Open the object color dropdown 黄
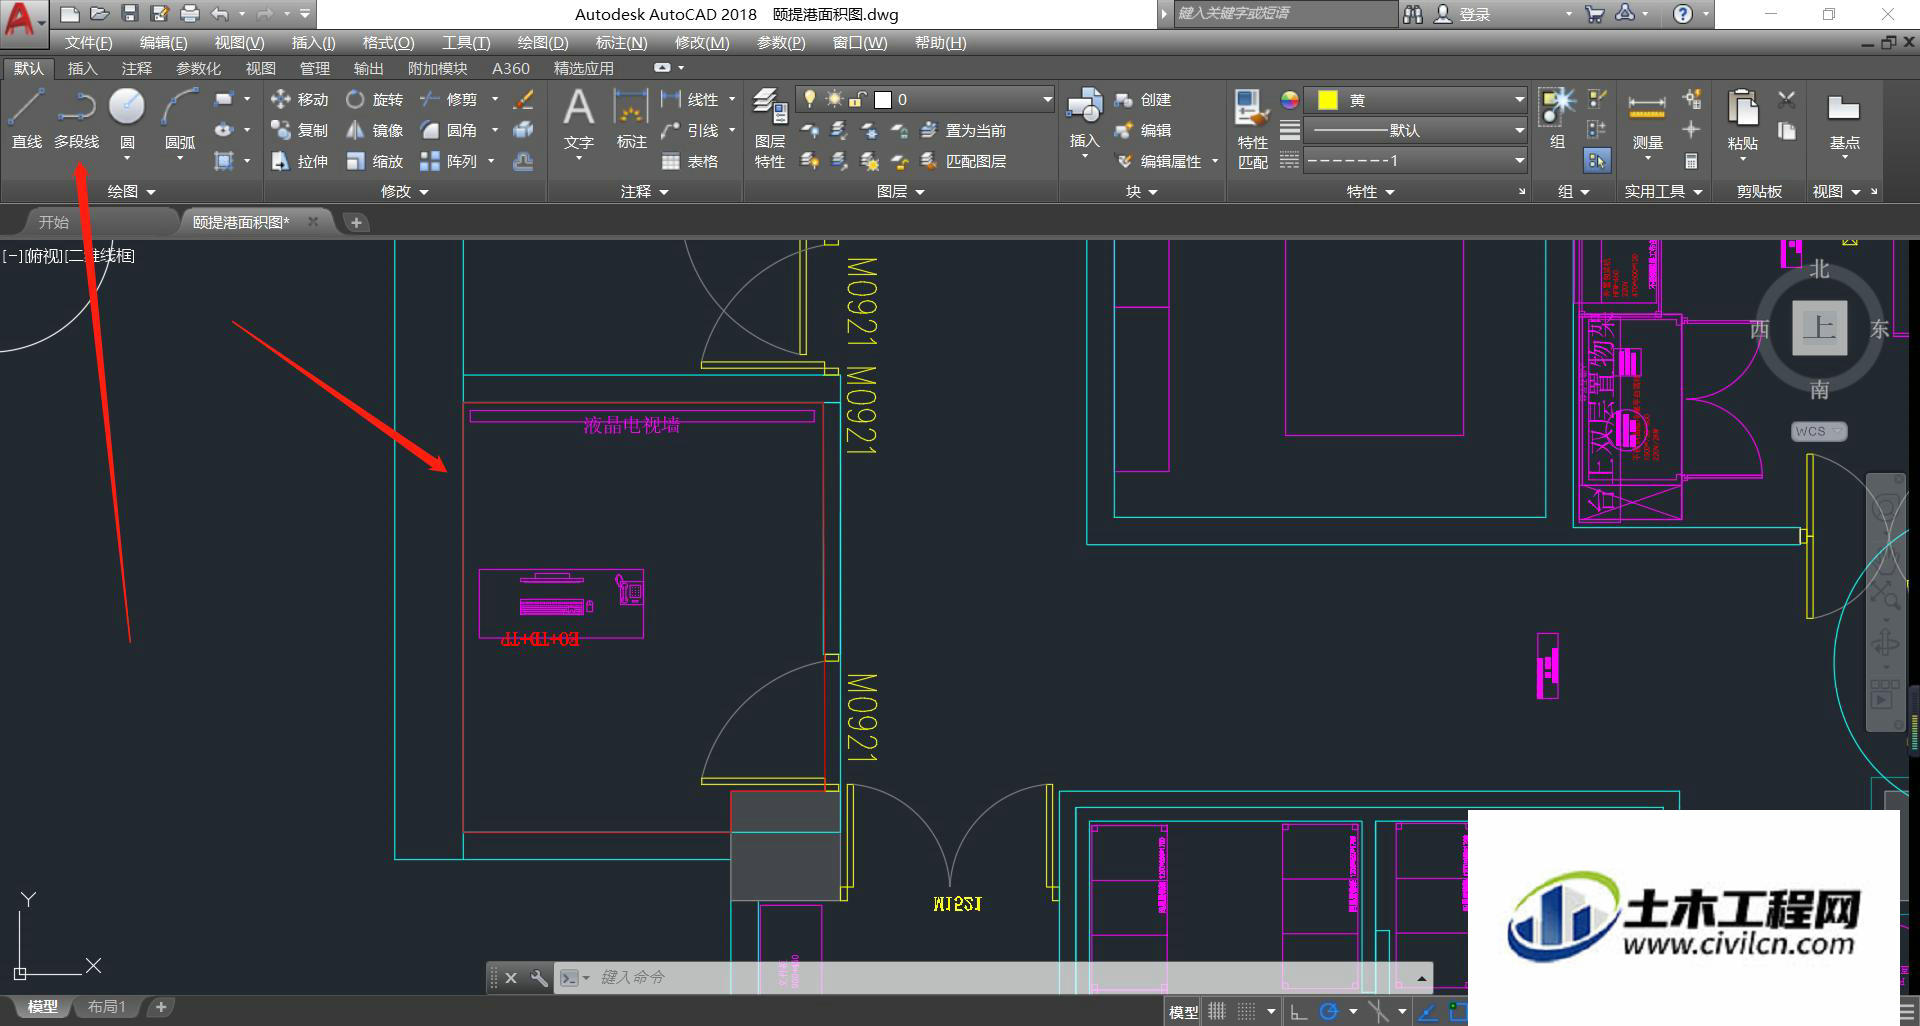This screenshot has height=1026, width=1920. point(1417,99)
